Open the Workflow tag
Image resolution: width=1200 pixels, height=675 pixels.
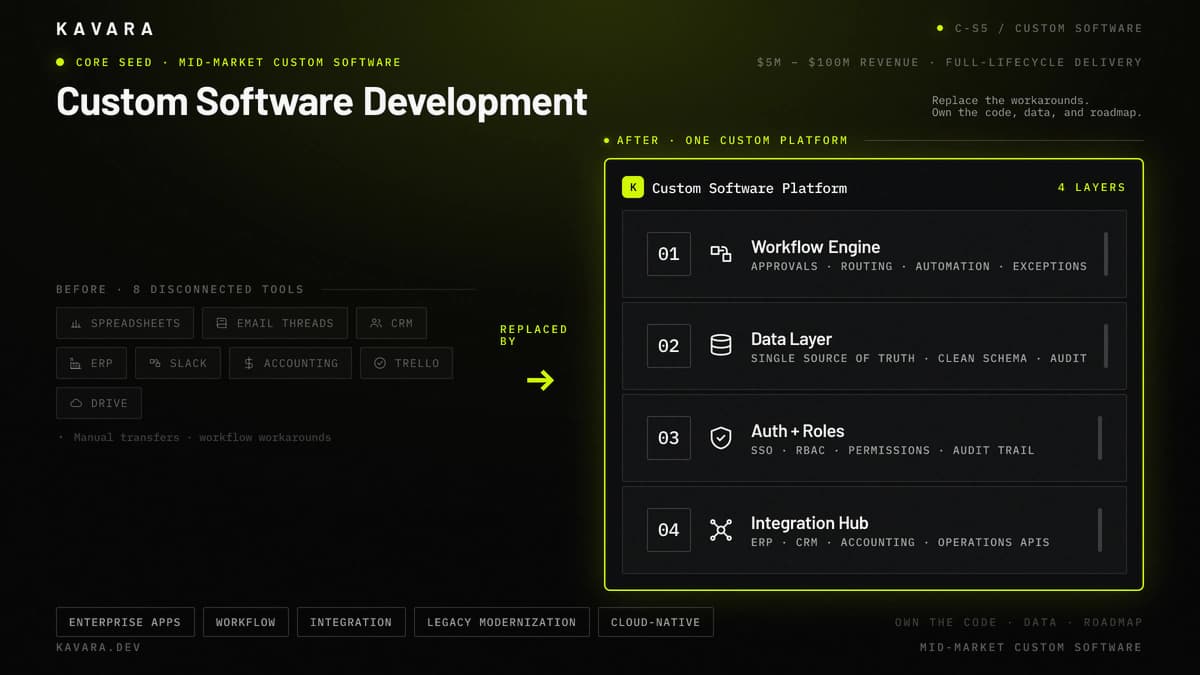[246, 622]
